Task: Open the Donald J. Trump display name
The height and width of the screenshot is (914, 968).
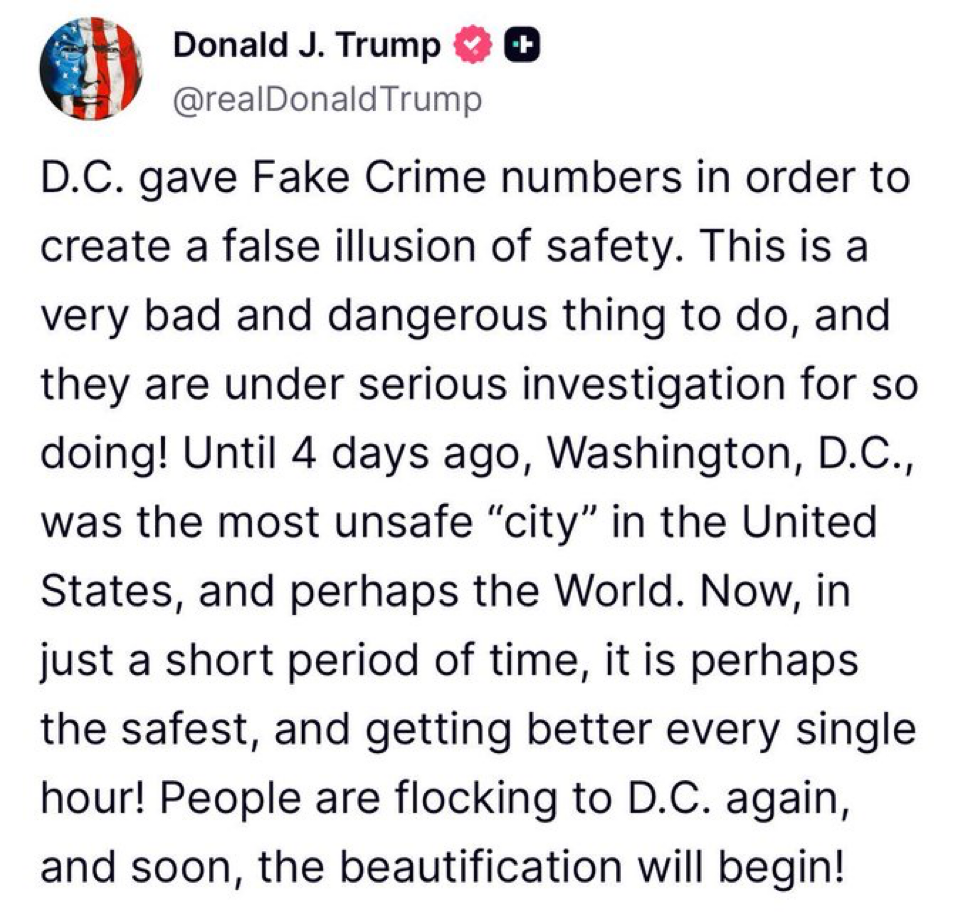Action: click(x=307, y=45)
